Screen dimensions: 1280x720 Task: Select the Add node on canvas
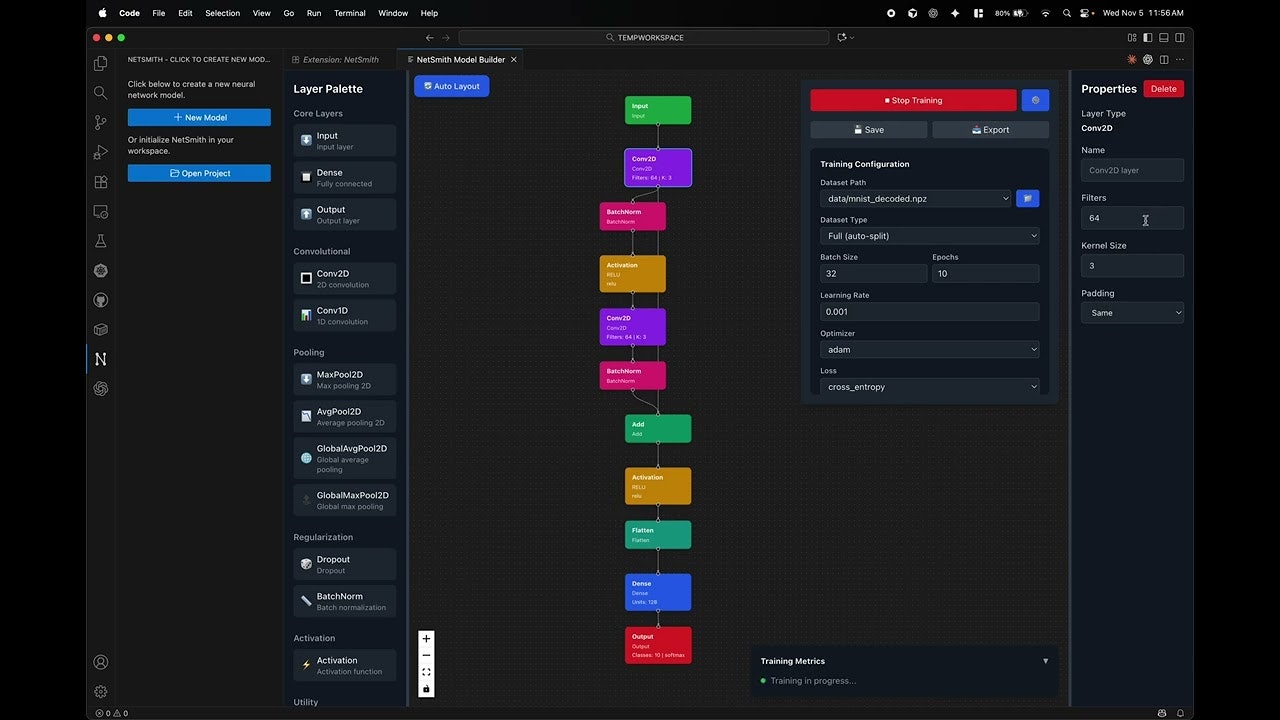[x=658, y=428]
